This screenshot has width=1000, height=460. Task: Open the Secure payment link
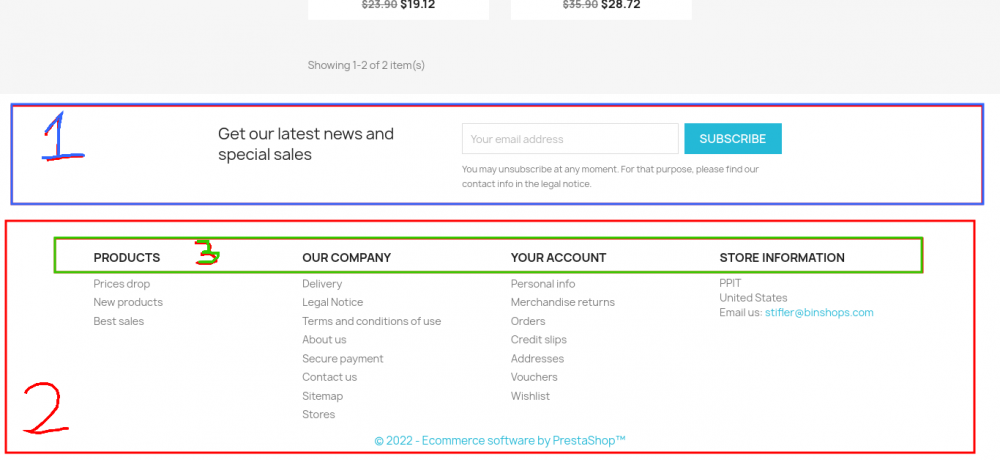click(343, 359)
